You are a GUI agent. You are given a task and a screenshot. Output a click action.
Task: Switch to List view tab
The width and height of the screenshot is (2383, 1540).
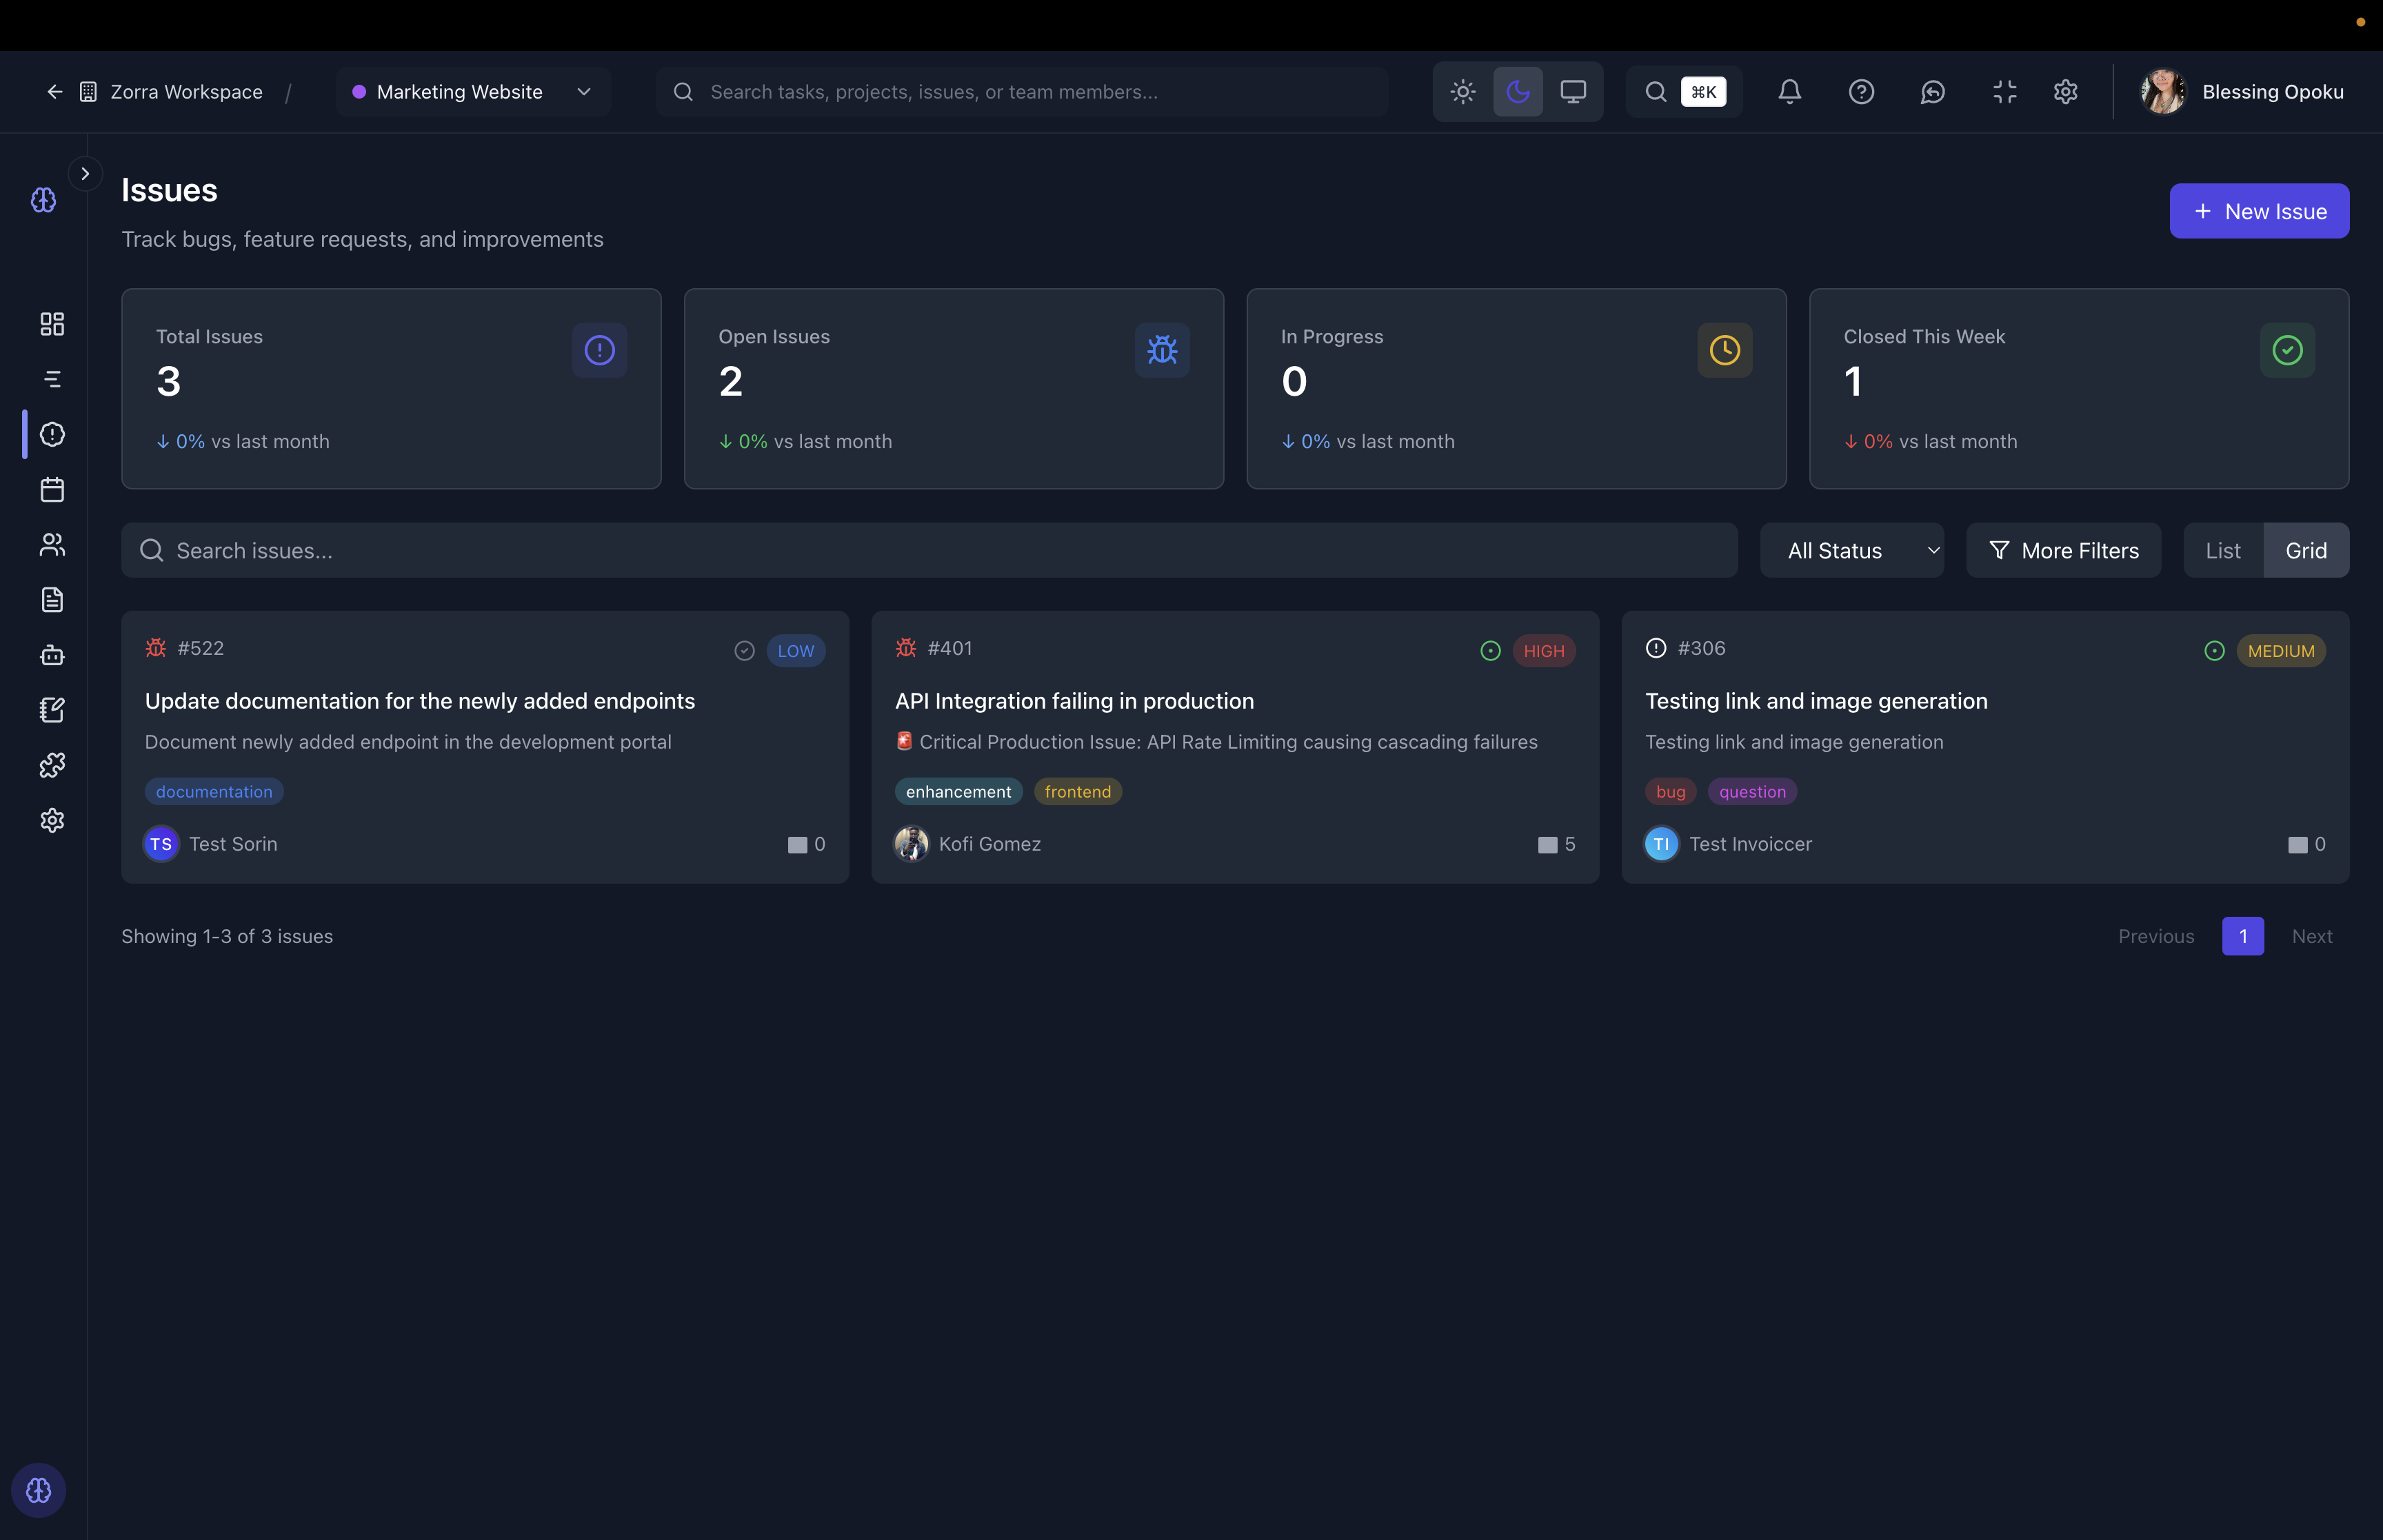[x=2222, y=551]
